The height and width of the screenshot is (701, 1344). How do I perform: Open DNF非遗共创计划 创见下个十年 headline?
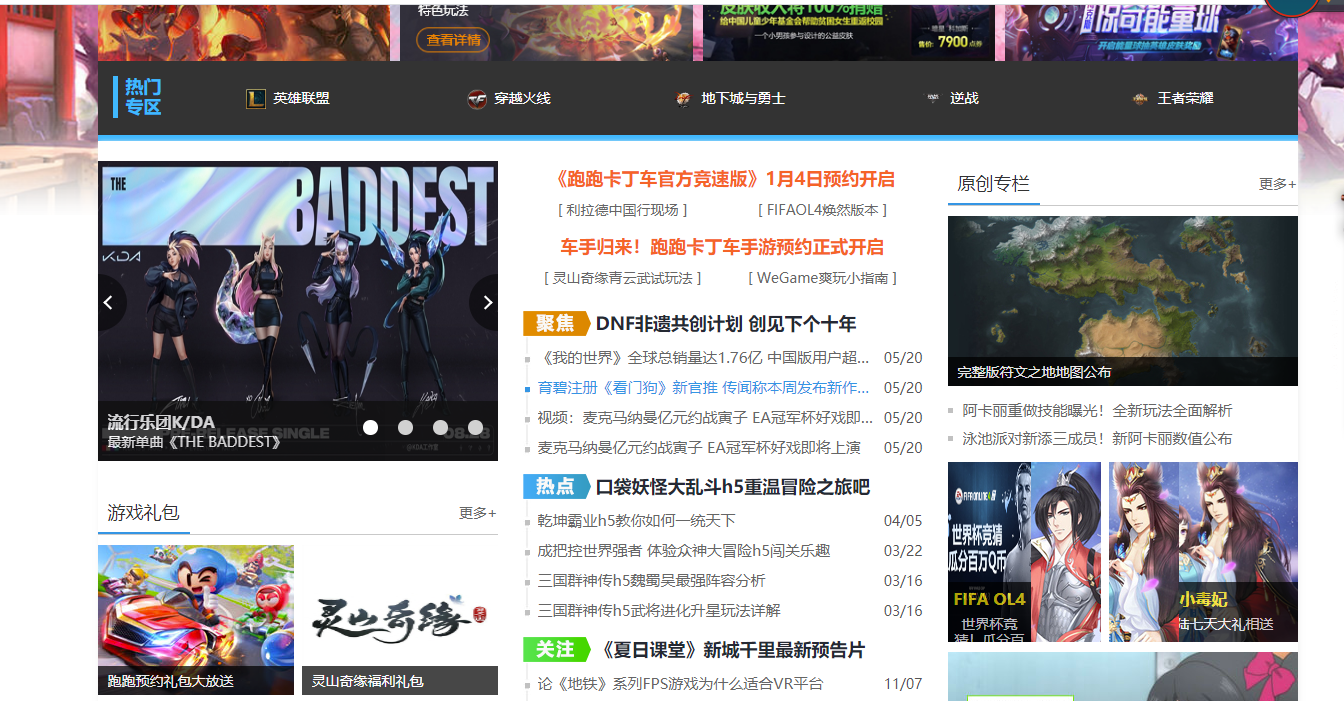click(x=726, y=324)
